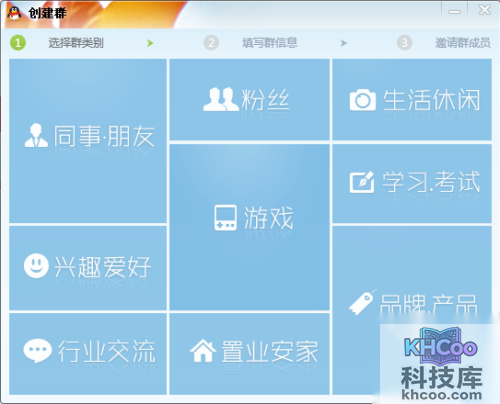Viewport: 500px width, 404px height.
Task: Minimize the 创建群 window
Action: point(454,11)
